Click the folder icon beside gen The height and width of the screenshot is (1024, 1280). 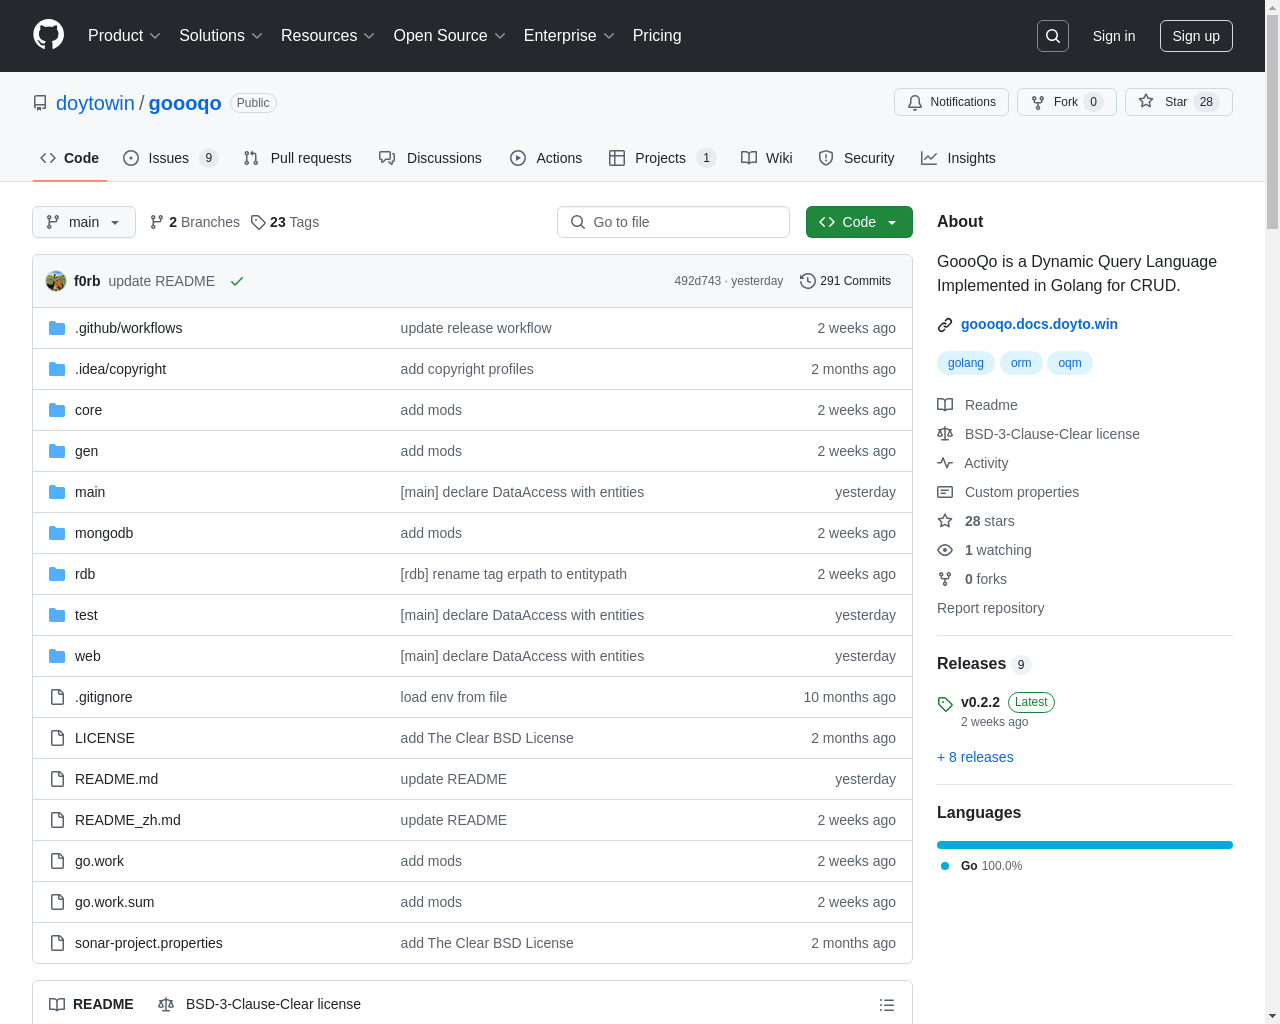tap(57, 451)
